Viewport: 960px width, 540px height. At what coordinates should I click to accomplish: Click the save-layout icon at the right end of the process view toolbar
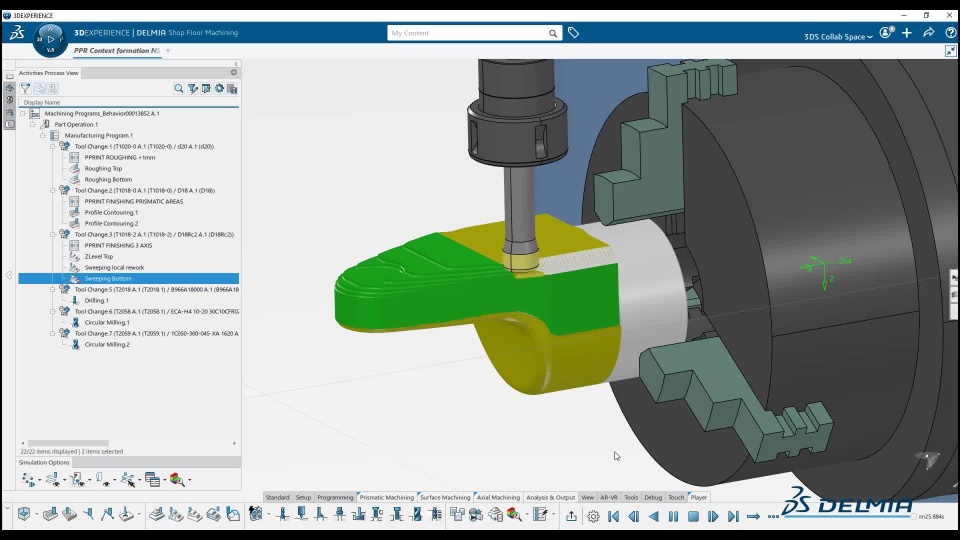tap(232, 89)
